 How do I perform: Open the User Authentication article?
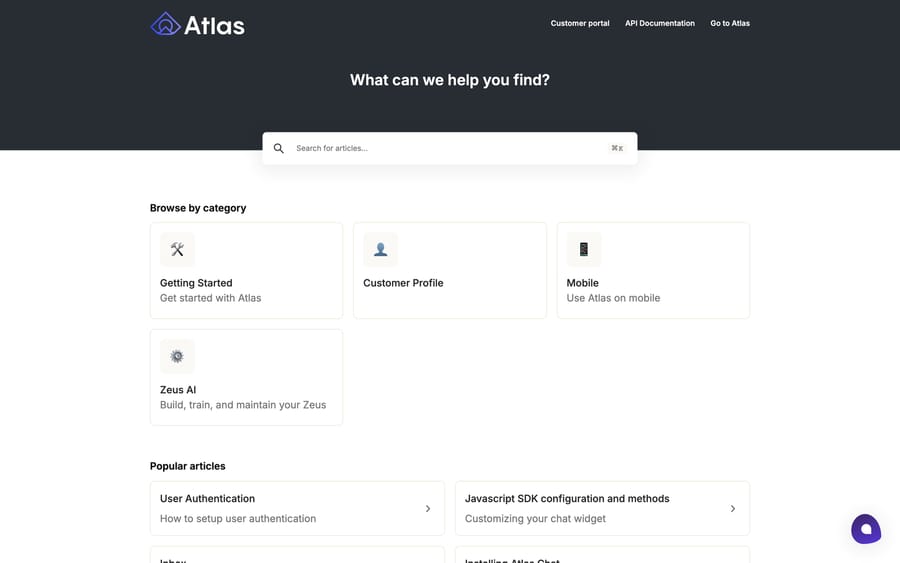297,508
